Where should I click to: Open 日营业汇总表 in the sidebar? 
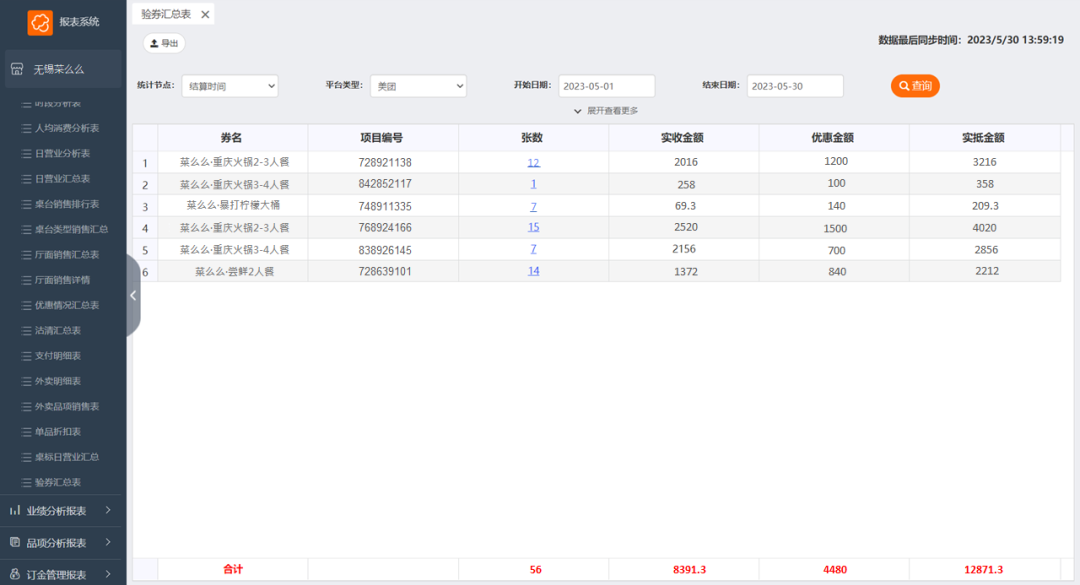[61, 178]
